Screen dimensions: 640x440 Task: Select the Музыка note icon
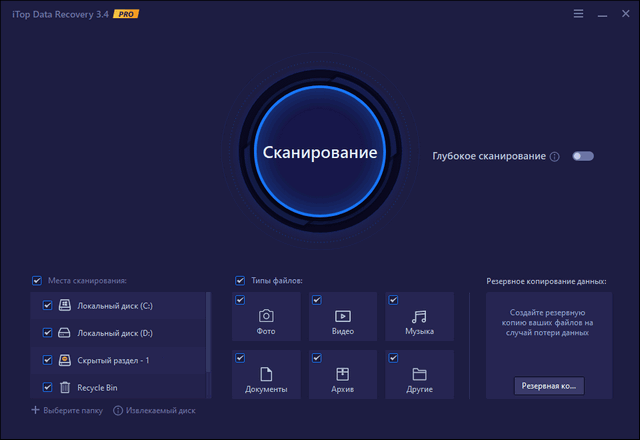point(420,316)
